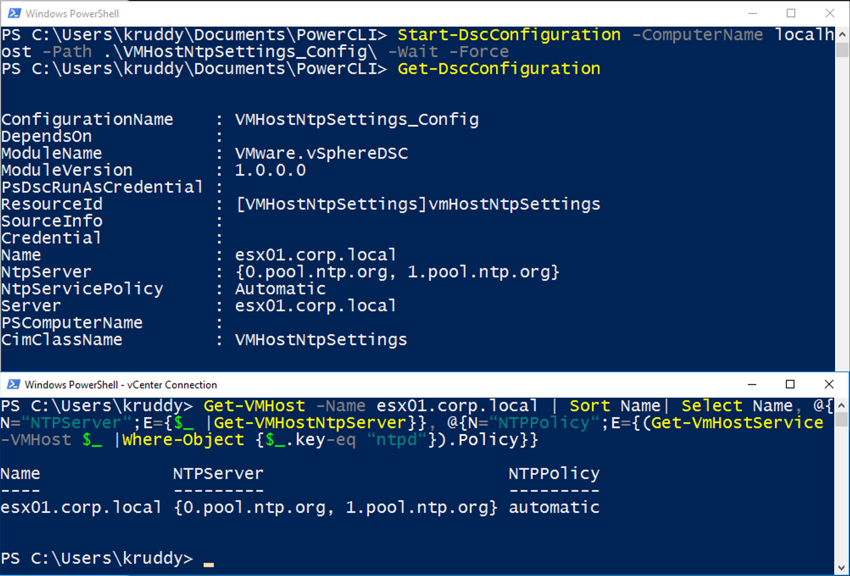
Task: Click the 'ModuleName' property label
Action: [x=51, y=153]
